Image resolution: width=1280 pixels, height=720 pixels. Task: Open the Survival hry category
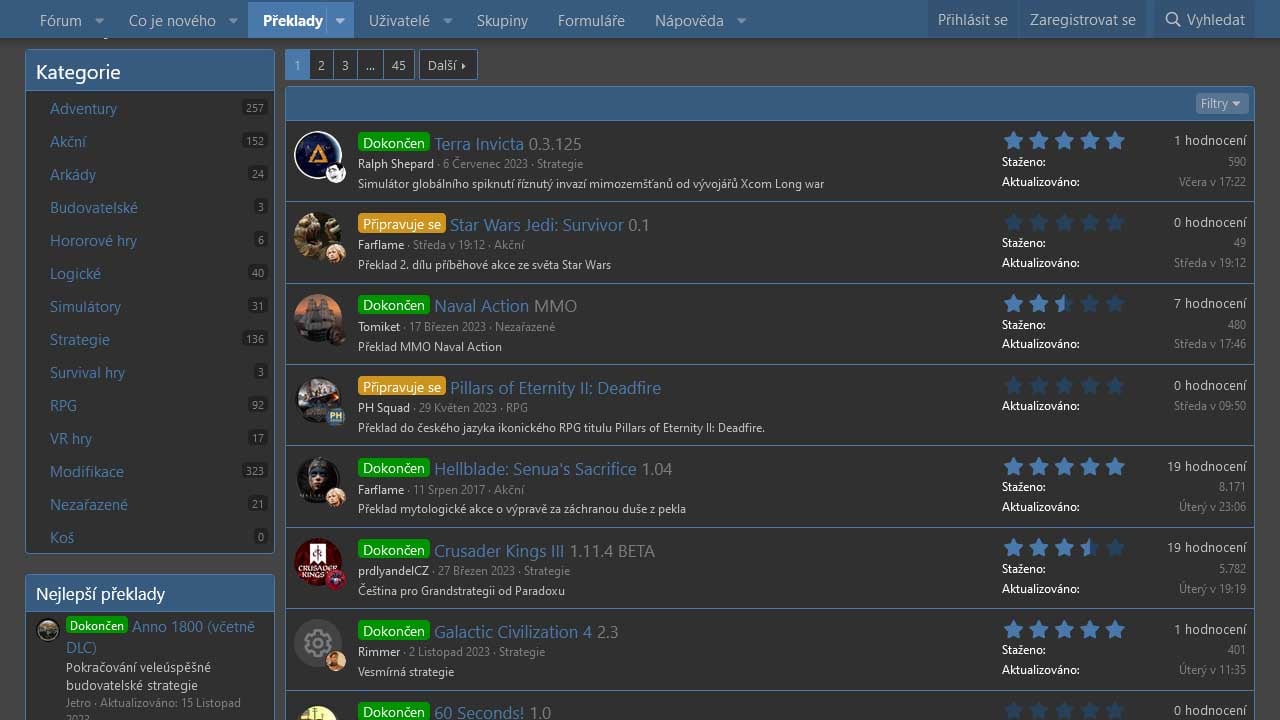[87, 372]
